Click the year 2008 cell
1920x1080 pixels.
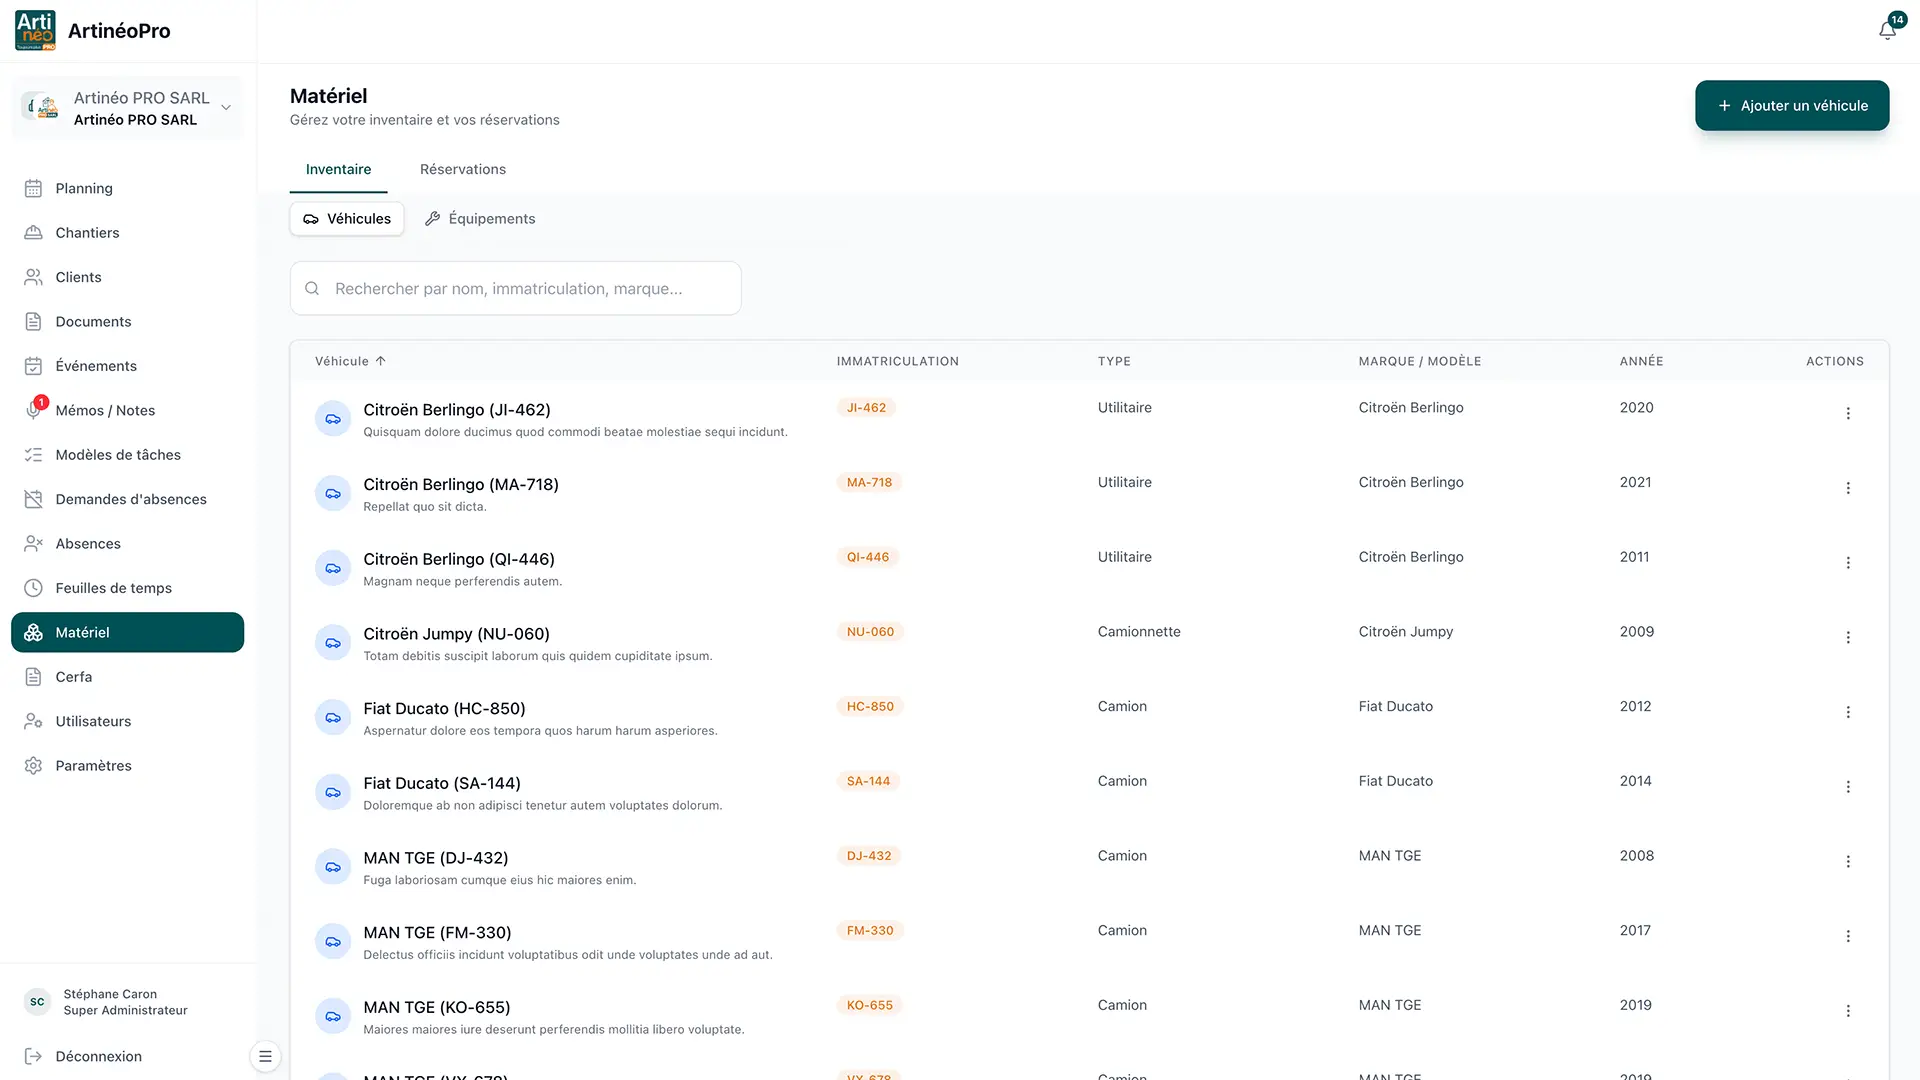(x=1636, y=856)
